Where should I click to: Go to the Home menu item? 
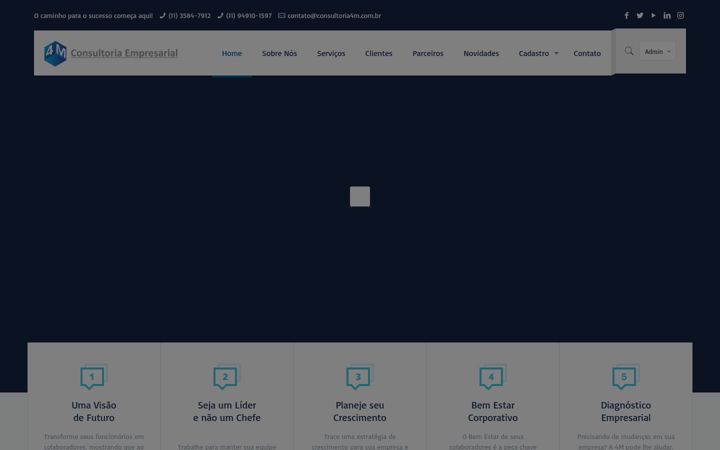pyautogui.click(x=232, y=53)
